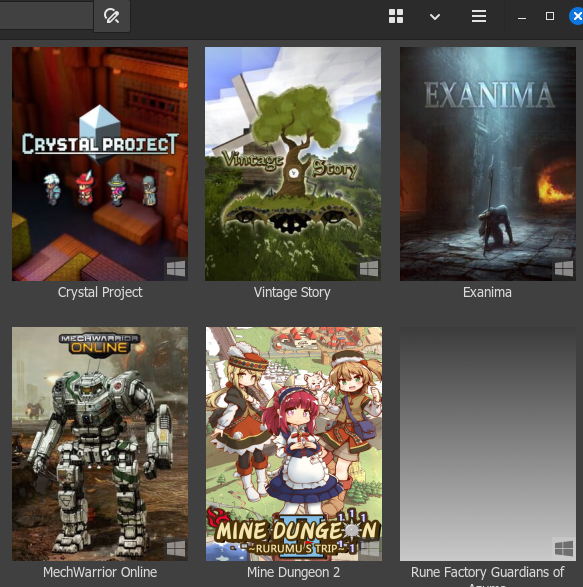
Task: Select the Crystal Project cover art
Action: click(100, 164)
